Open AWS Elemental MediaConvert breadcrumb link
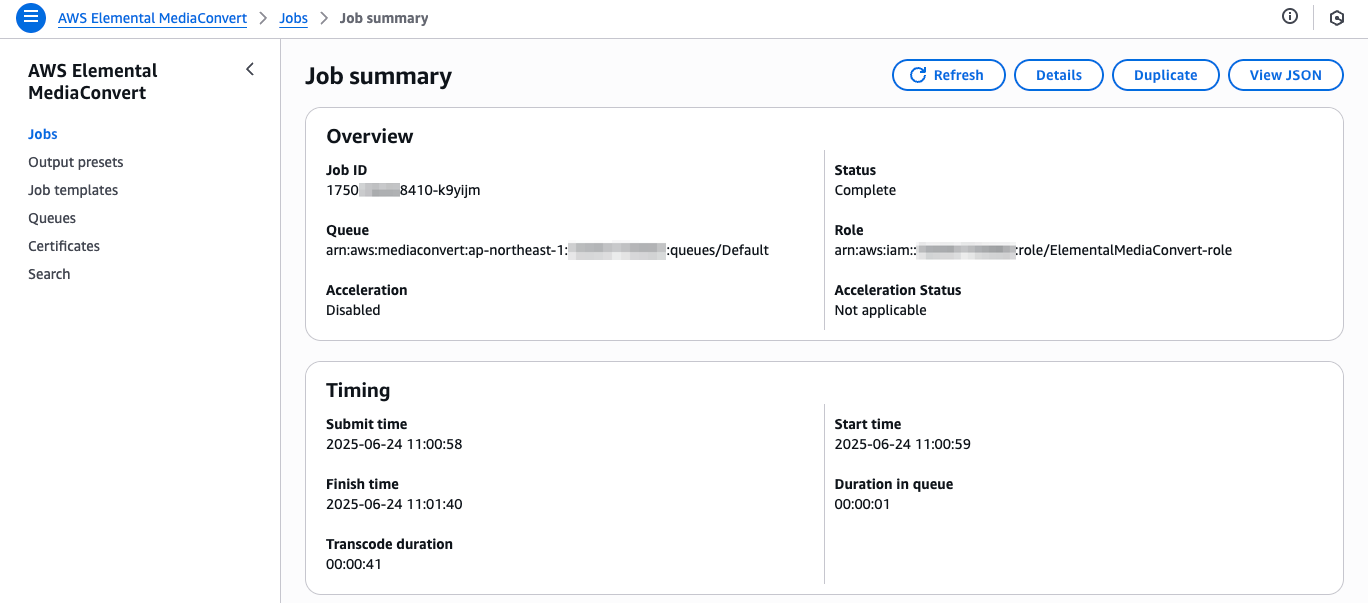This screenshot has width=1368, height=603. coord(152,18)
